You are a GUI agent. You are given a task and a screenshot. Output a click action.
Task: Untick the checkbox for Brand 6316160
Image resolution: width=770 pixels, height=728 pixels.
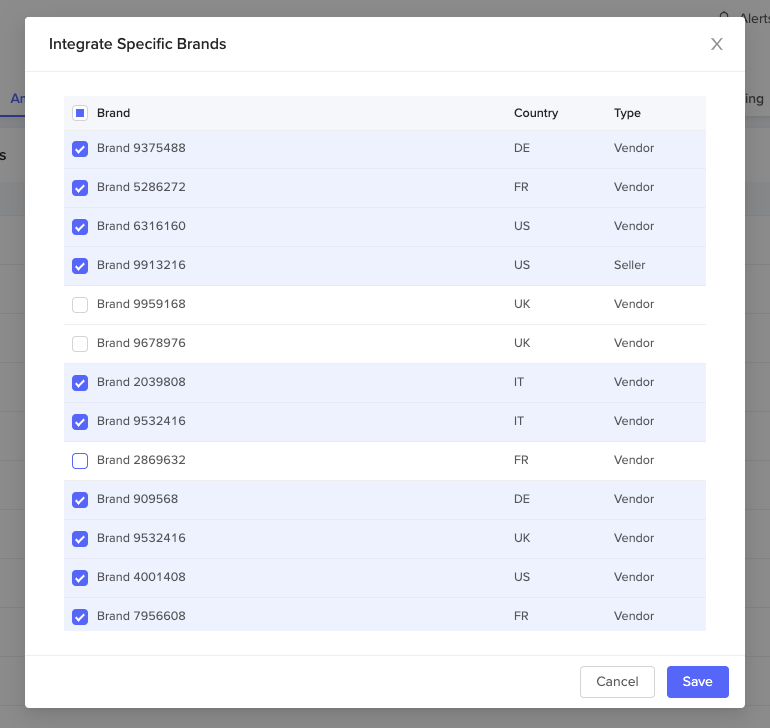coord(80,227)
